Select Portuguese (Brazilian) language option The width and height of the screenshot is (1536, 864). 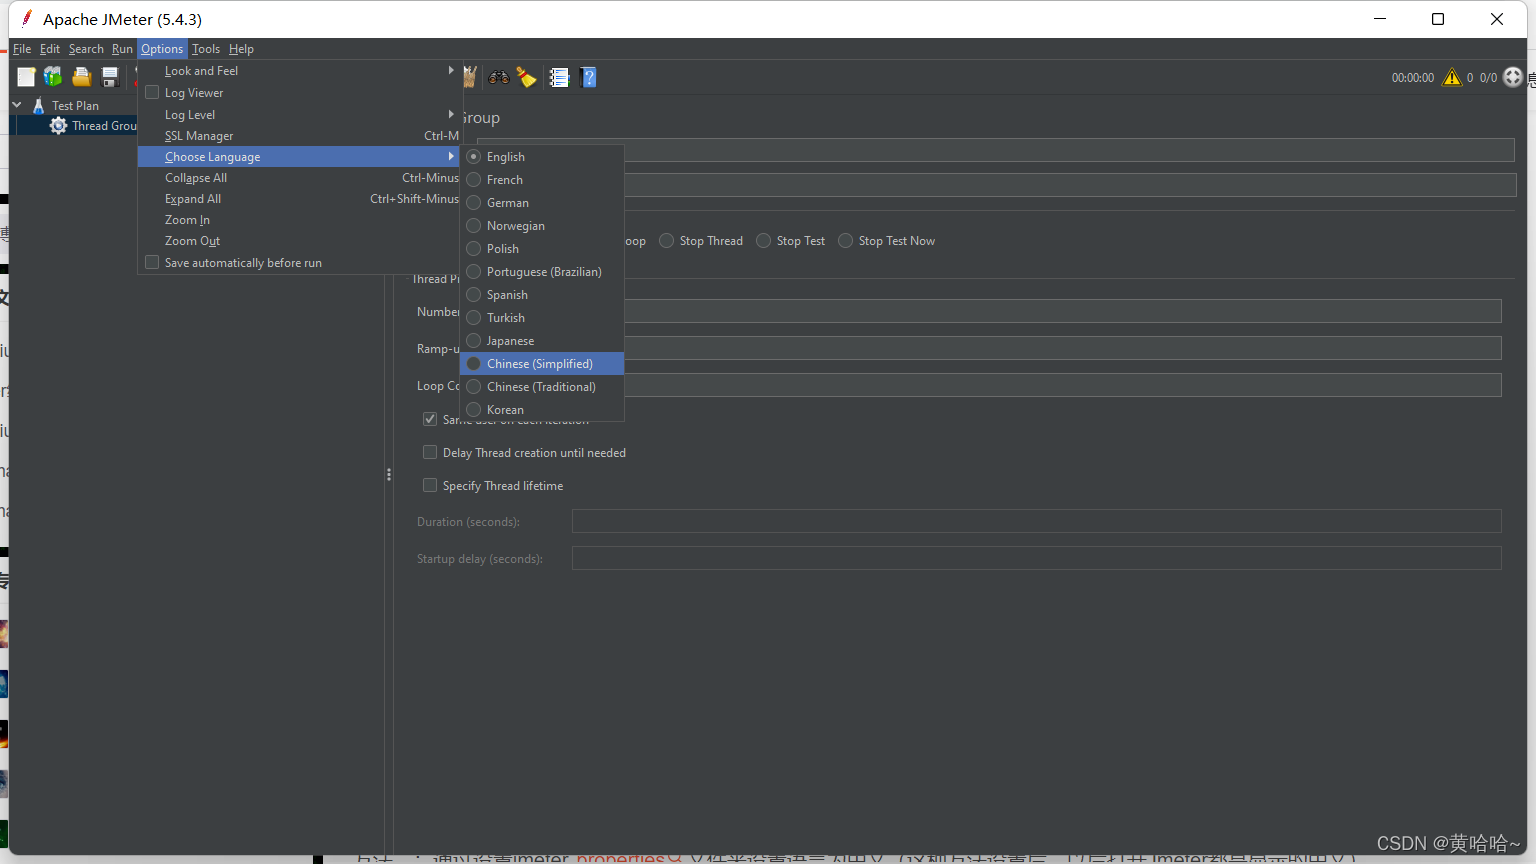pyautogui.click(x=542, y=271)
